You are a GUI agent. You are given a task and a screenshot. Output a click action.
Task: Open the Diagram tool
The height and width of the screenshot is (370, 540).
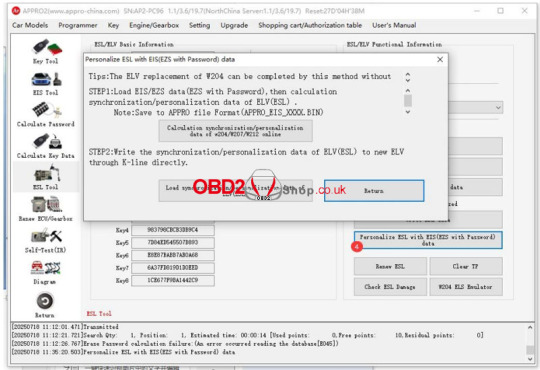(x=45, y=272)
